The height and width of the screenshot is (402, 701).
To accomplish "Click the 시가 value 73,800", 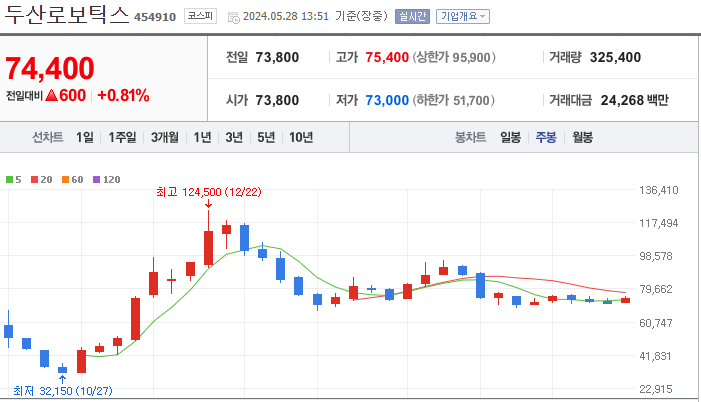I will coord(277,100).
